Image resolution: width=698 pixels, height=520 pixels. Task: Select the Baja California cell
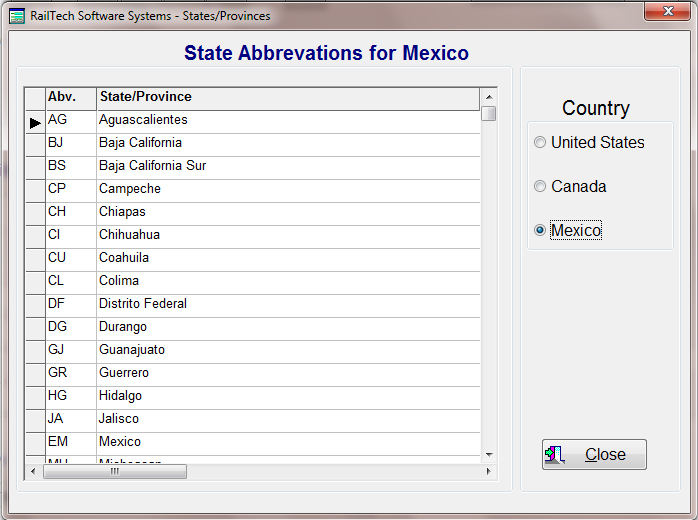(x=288, y=145)
